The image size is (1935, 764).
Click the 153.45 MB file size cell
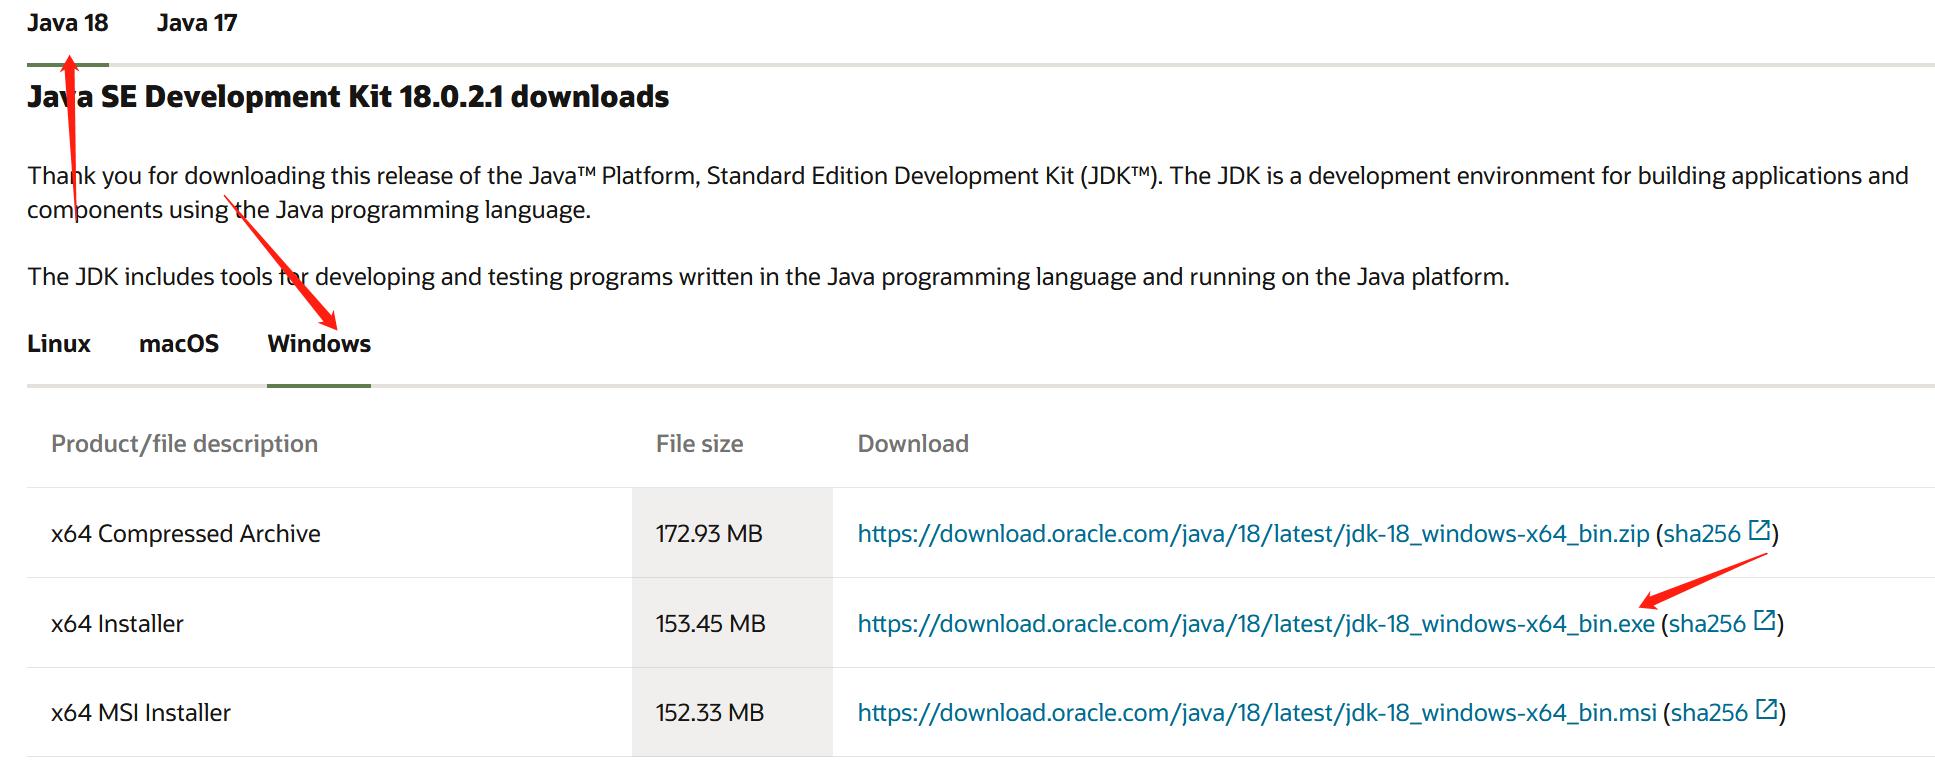point(710,624)
